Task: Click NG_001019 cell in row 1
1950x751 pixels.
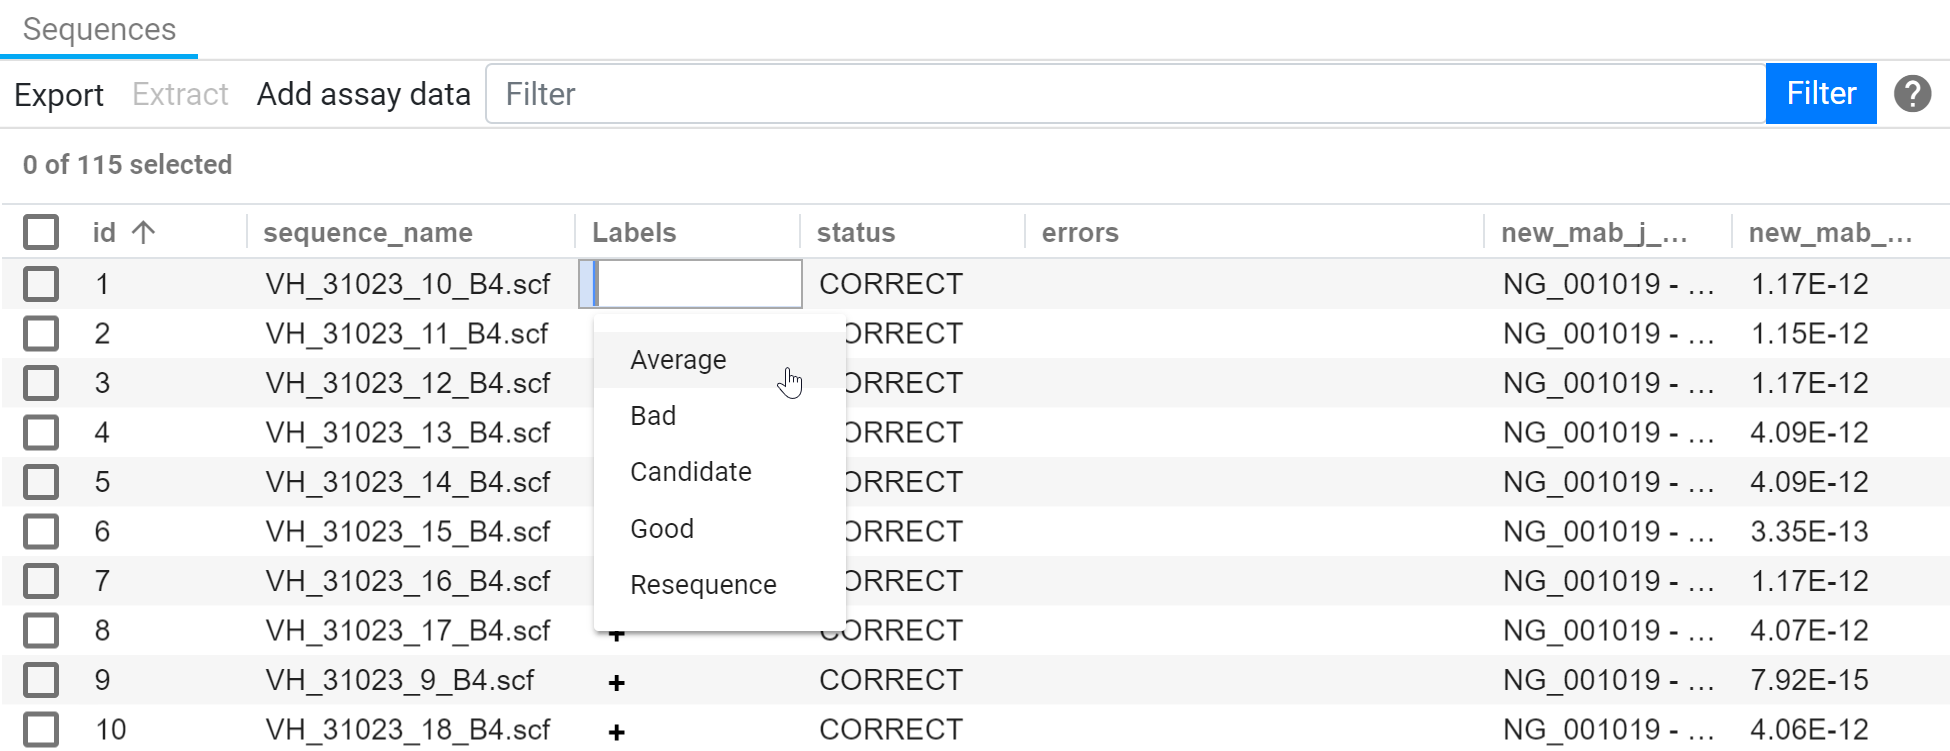Action: [x=1608, y=284]
